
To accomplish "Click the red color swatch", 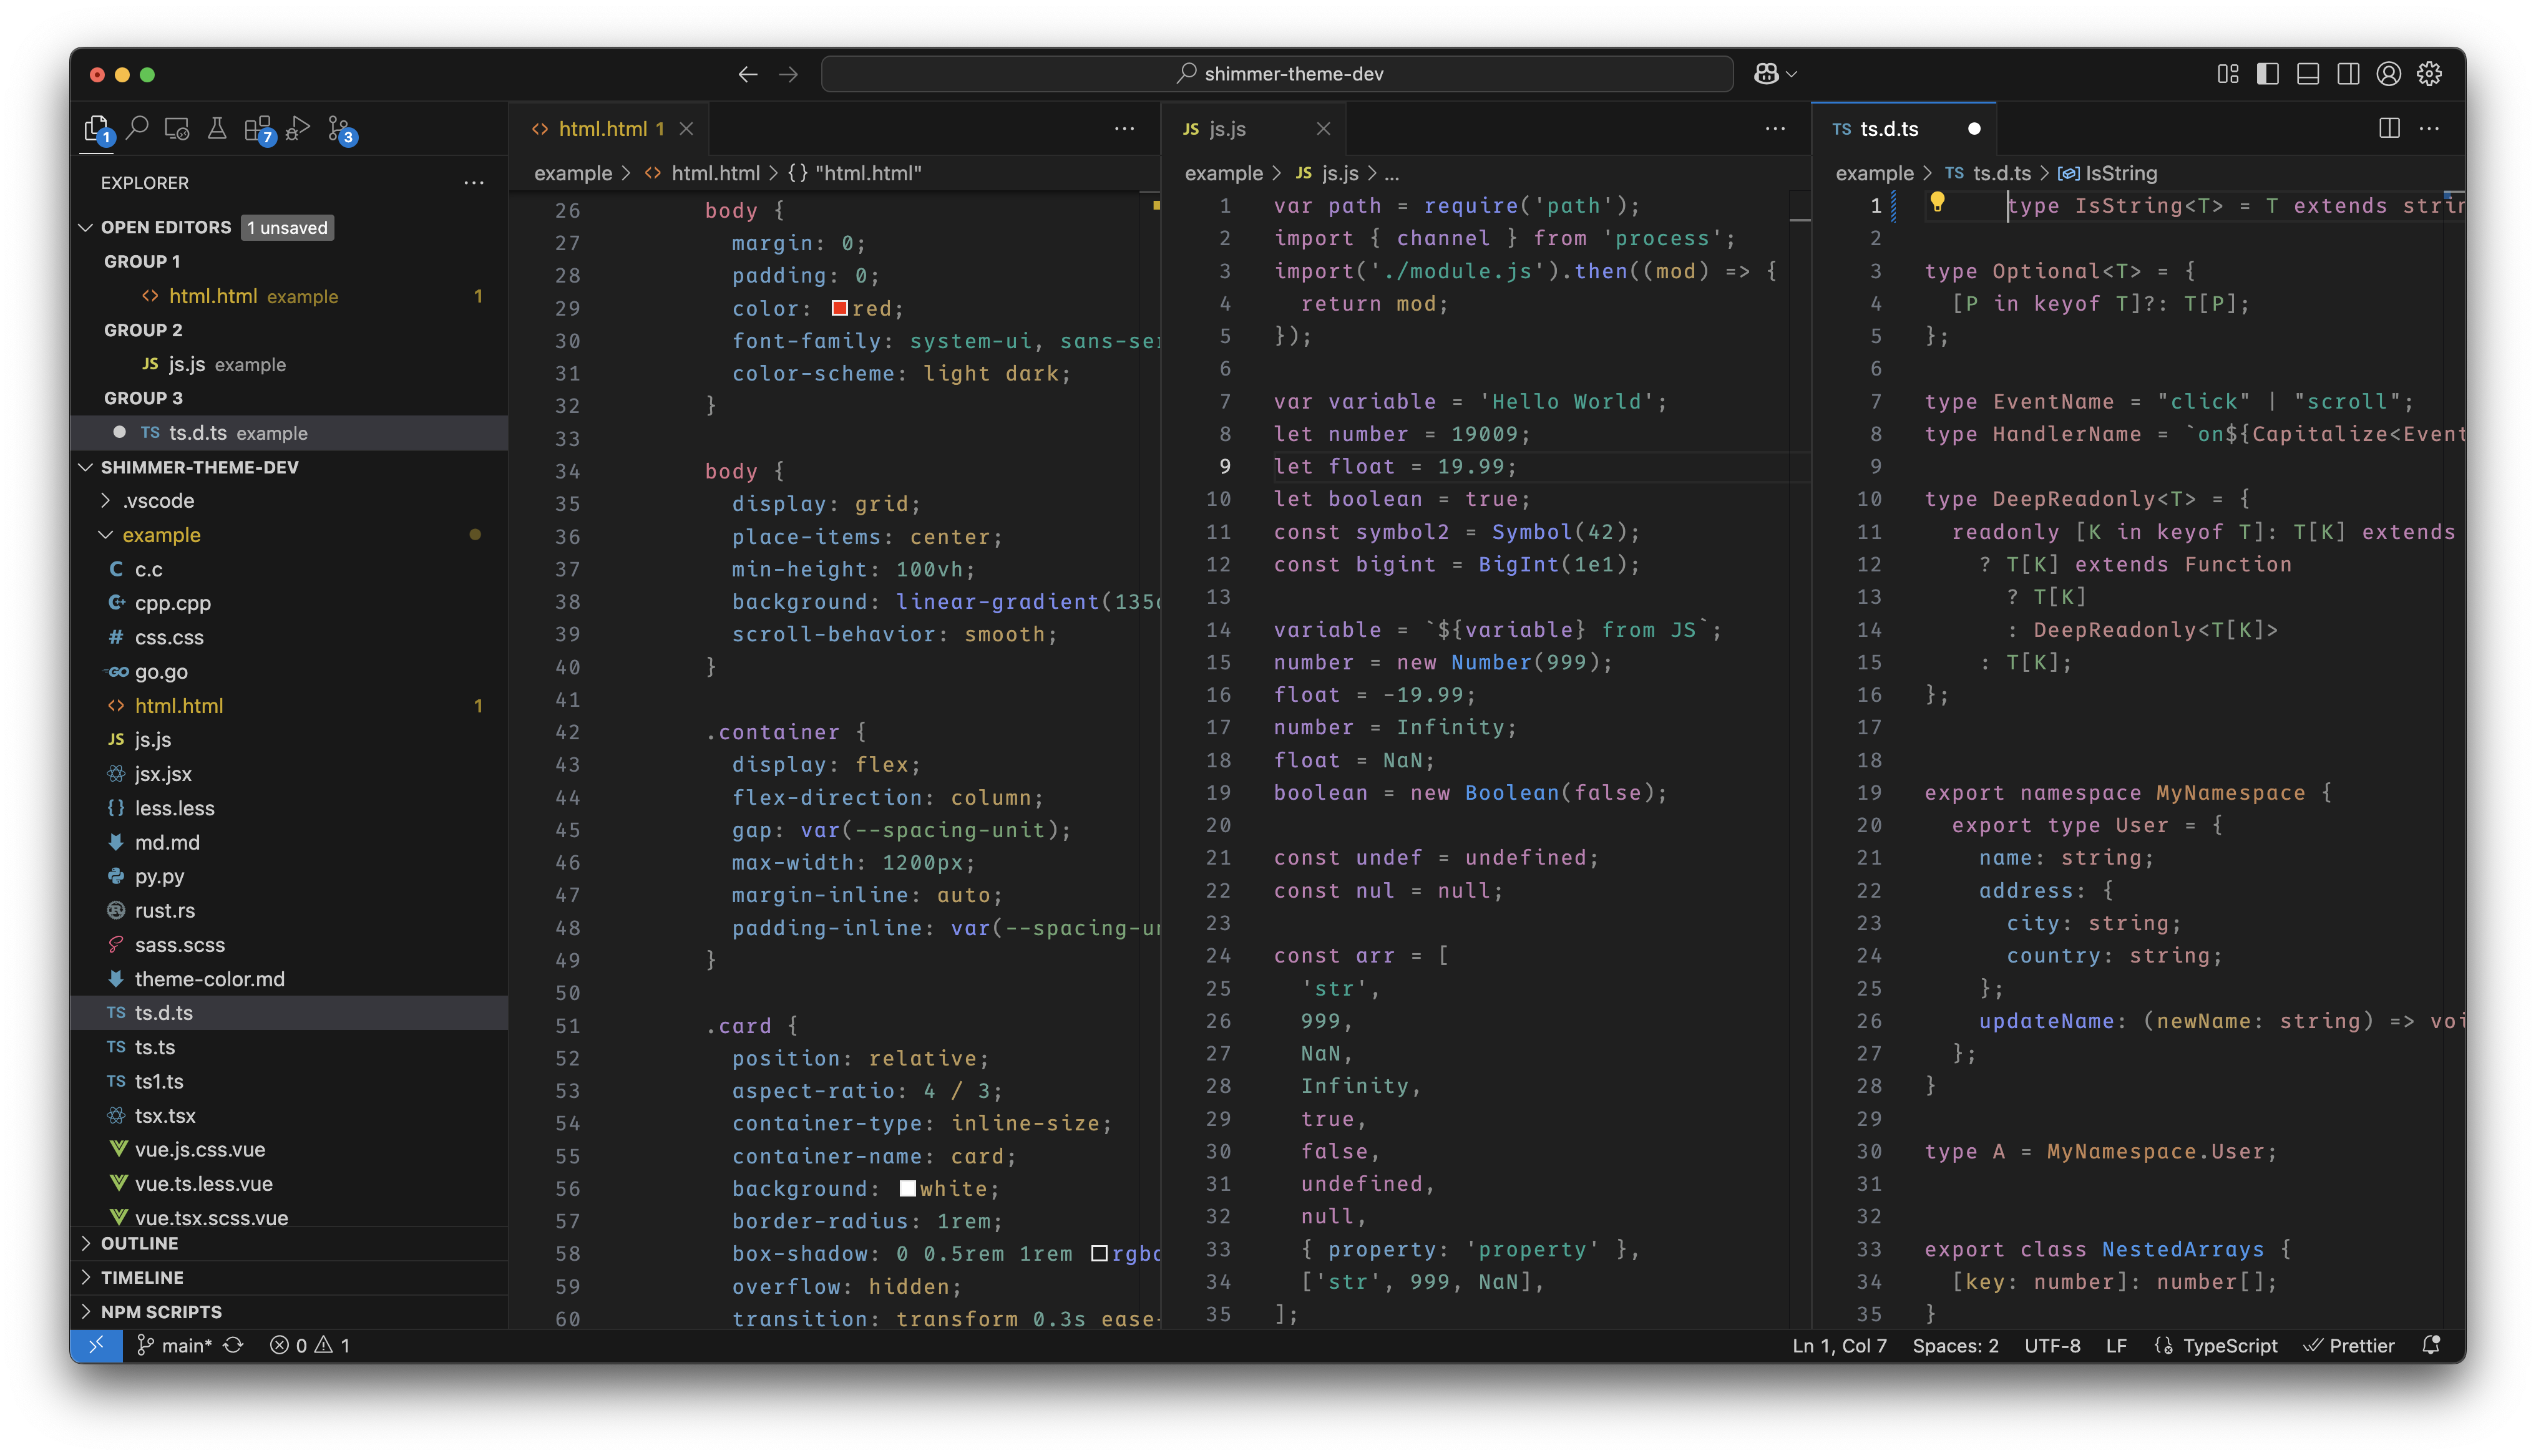I will 840,308.
